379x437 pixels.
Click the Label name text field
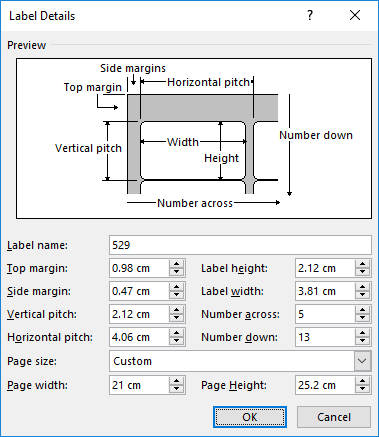(240, 245)
